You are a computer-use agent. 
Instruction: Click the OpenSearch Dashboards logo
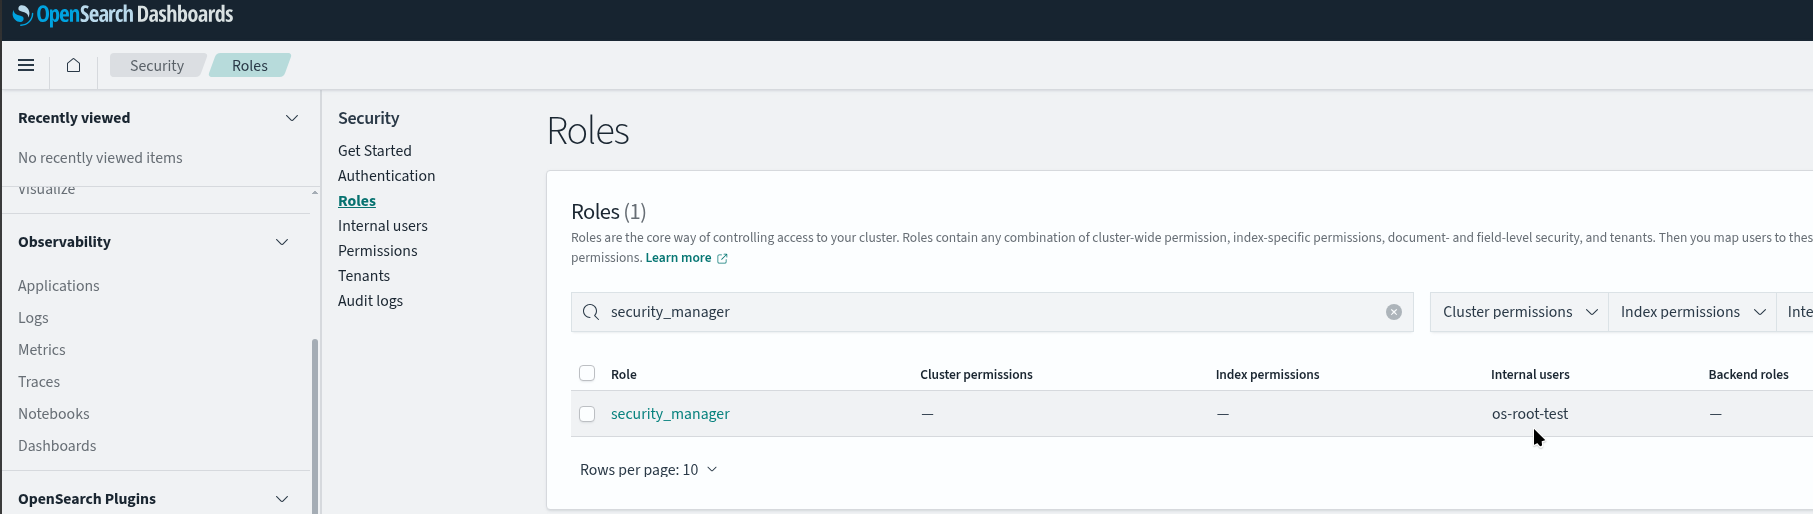122,15
